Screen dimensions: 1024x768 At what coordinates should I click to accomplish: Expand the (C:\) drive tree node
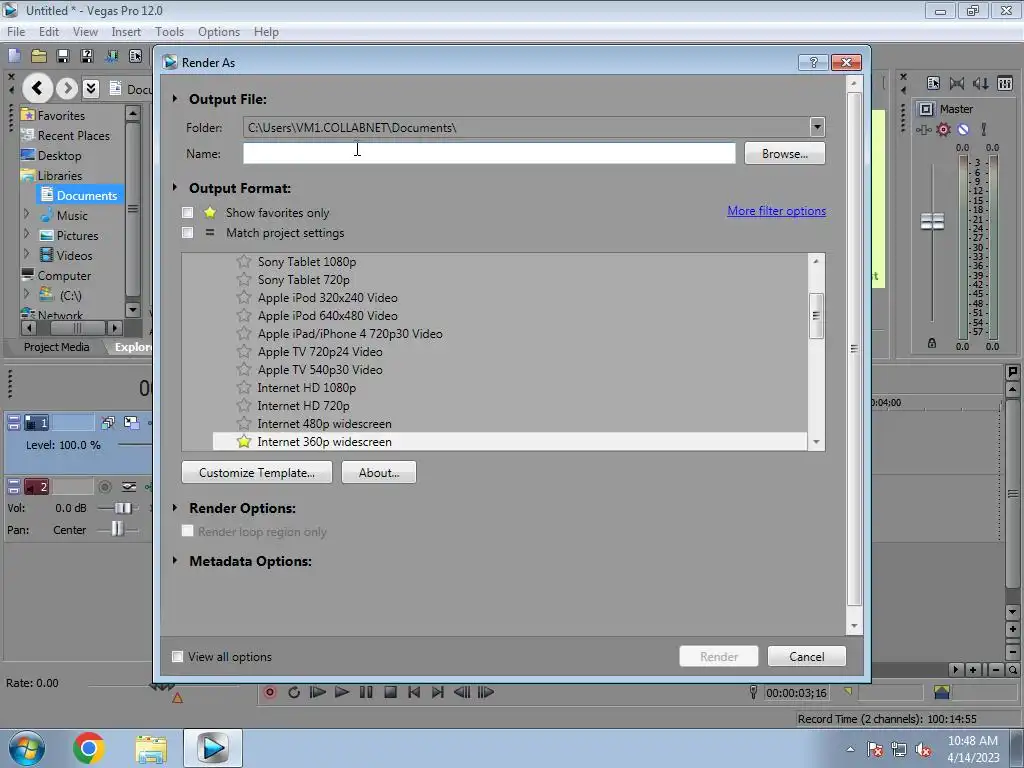pos(26,295)
